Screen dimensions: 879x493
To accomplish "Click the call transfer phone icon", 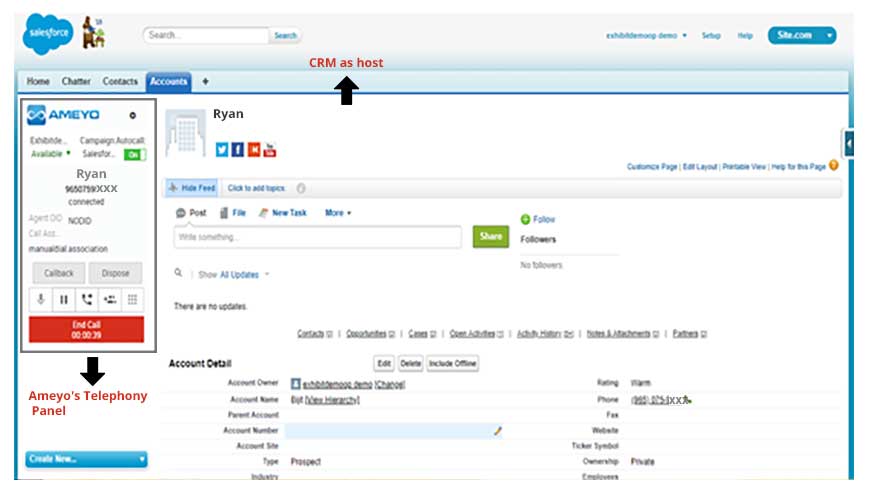I will pos(87,299).
